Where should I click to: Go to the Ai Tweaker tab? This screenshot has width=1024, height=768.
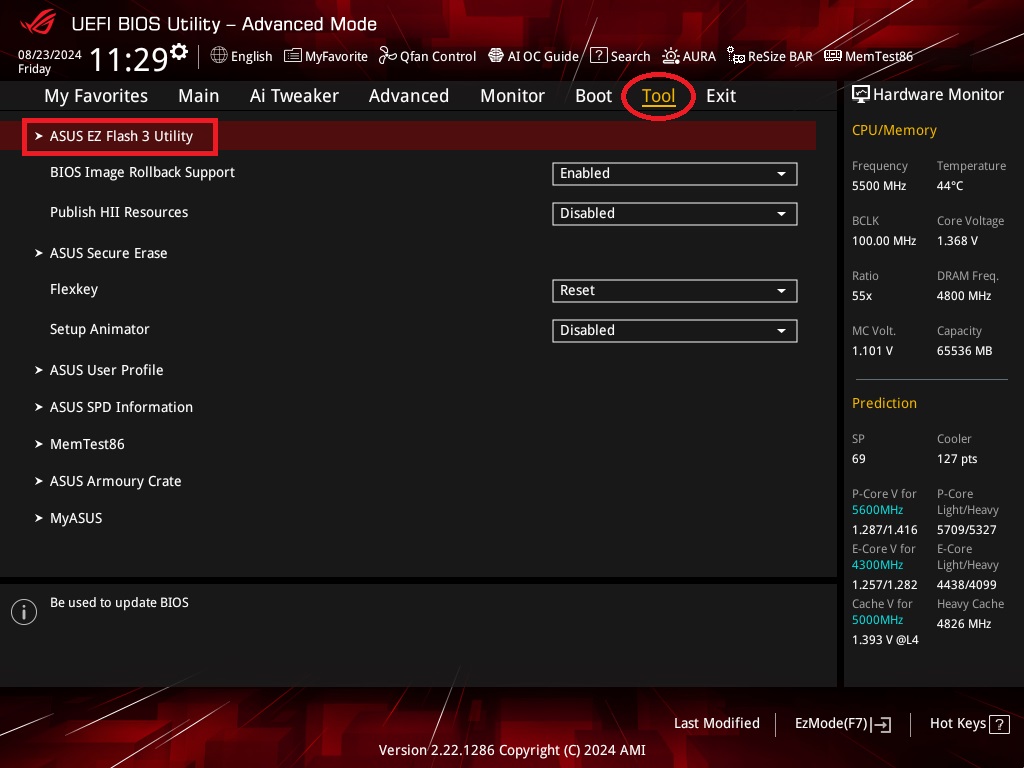click(x=294, y=96)
